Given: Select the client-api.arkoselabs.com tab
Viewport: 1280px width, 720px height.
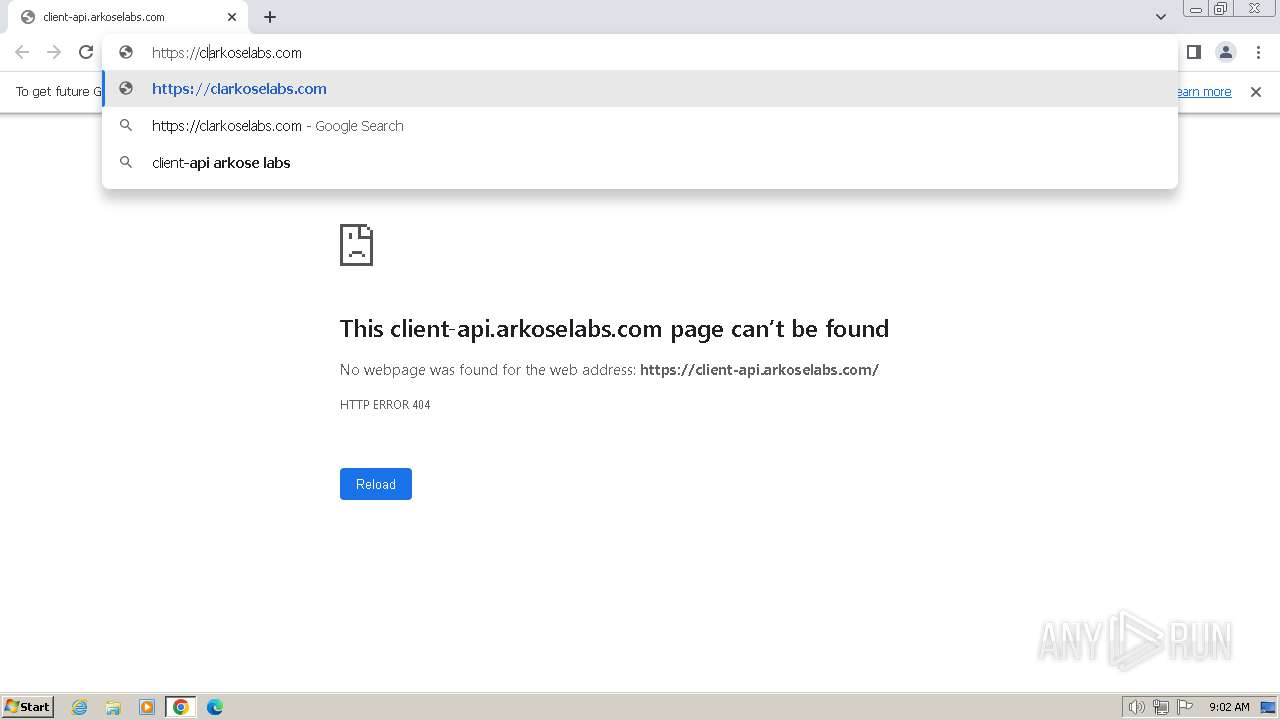Looking at the screenshot, I should [128, 17].
